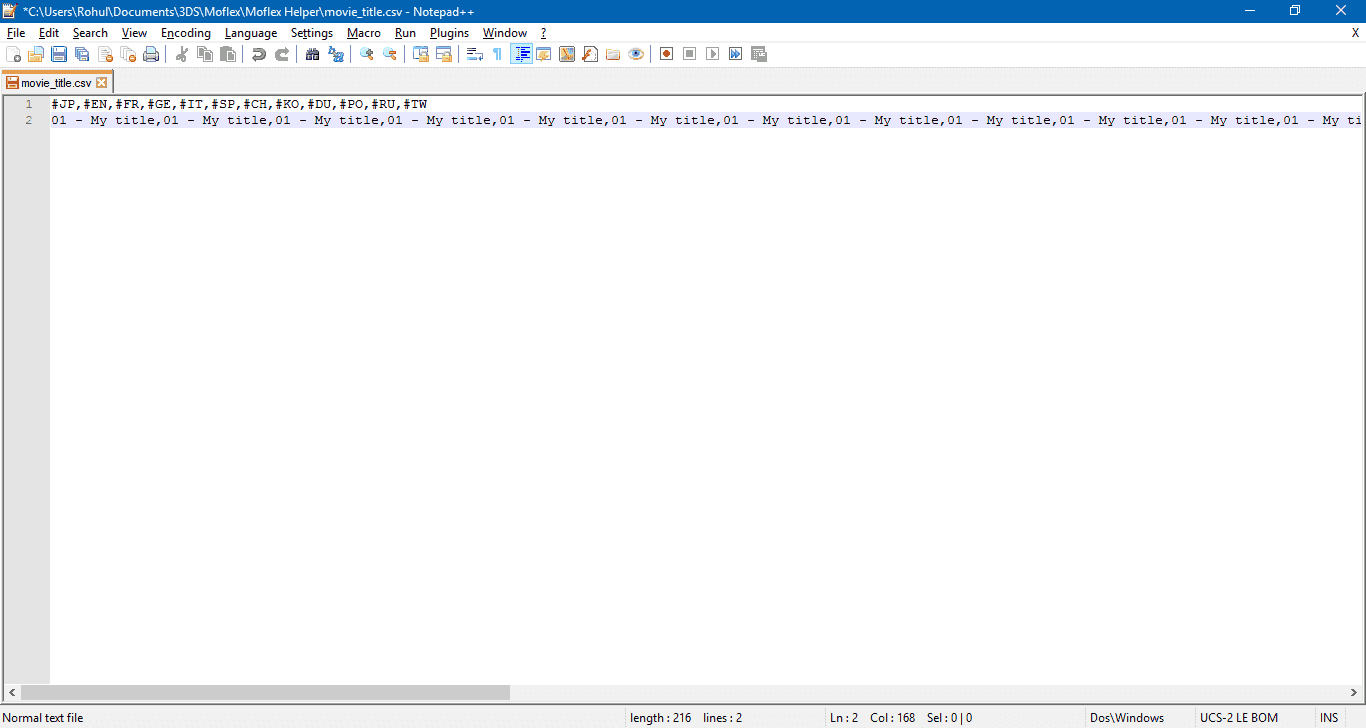Select the movie_title.csv tab
The image size is (1366, 728).
56,83
